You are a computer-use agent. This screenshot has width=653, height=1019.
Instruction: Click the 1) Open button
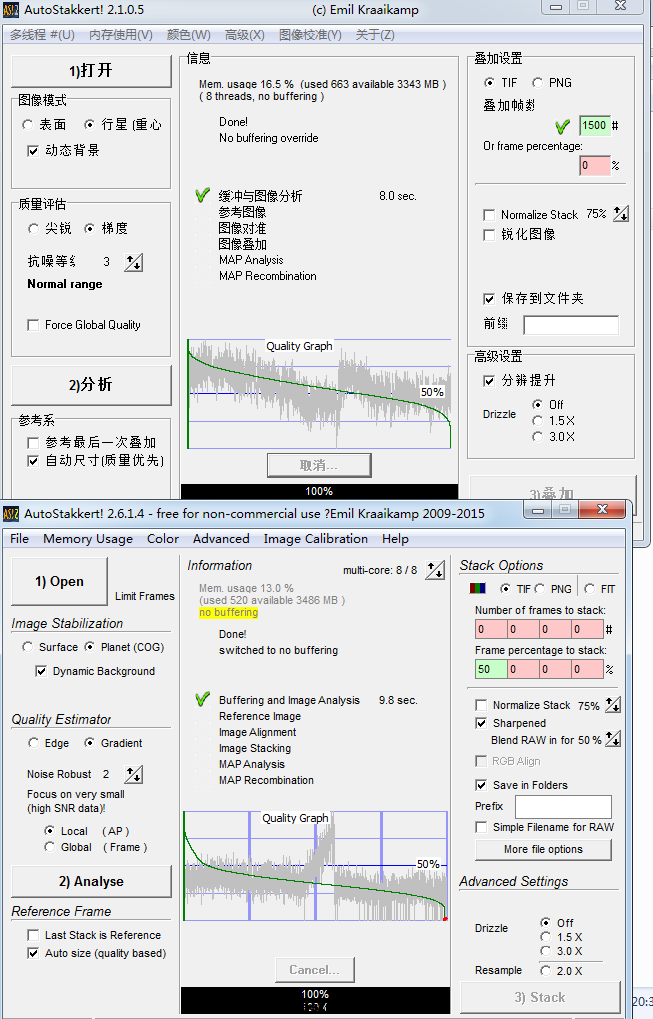(x=59, y=582)
